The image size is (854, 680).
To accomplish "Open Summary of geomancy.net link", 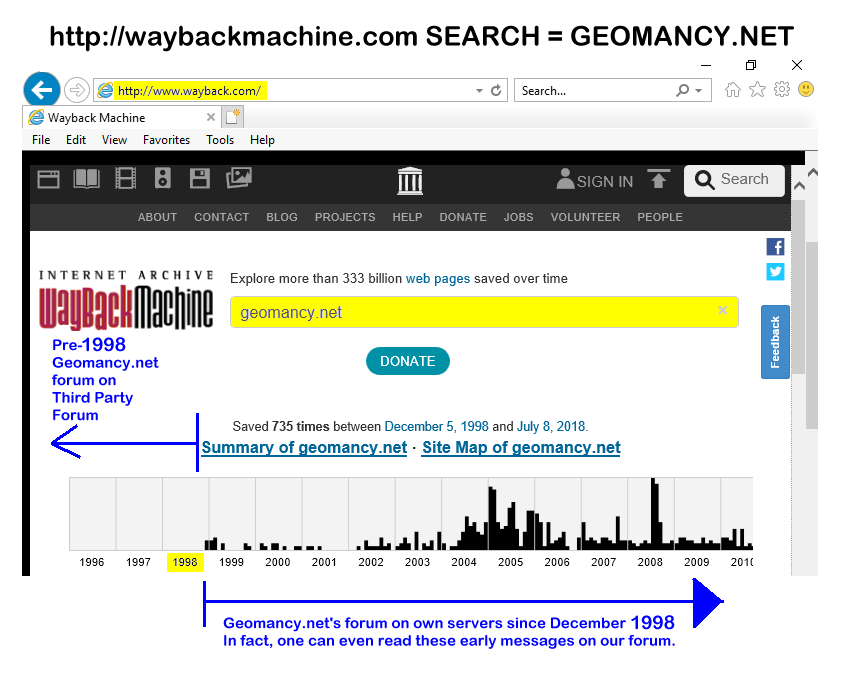I will coord(304,448).
